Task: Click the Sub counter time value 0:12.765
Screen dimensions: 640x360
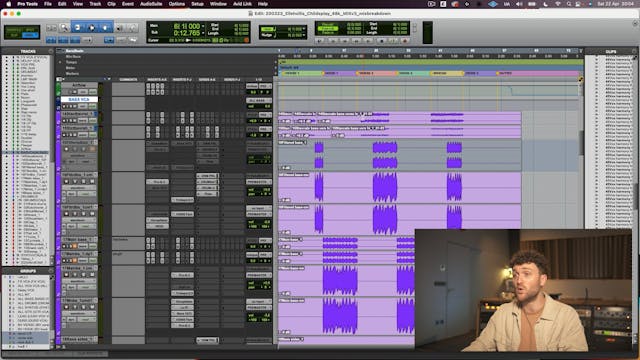Action: [187, 33]
